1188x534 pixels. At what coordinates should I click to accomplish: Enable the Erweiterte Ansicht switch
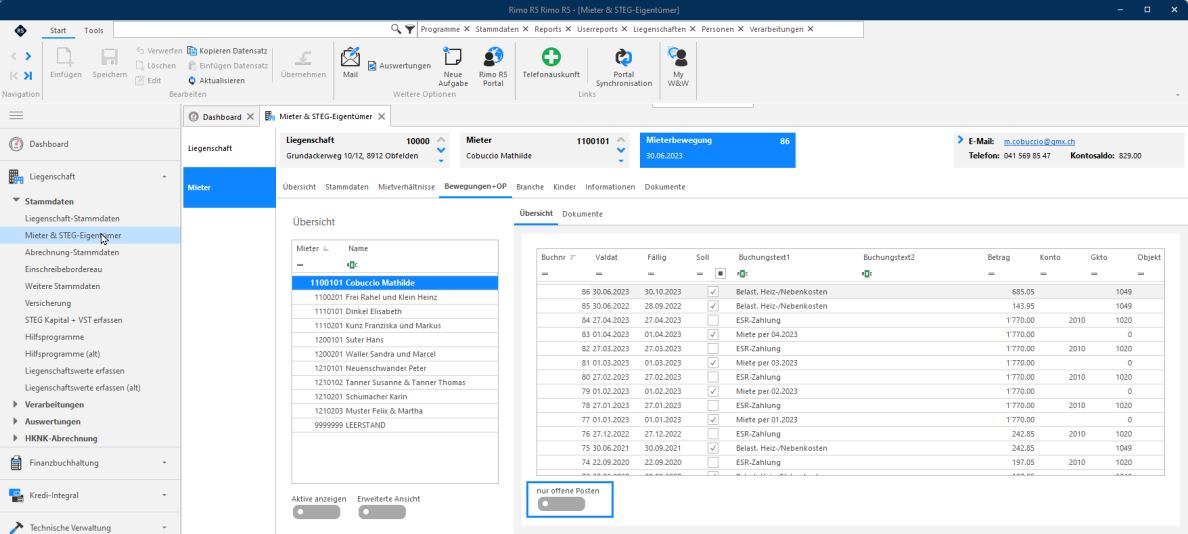point(382,512)
